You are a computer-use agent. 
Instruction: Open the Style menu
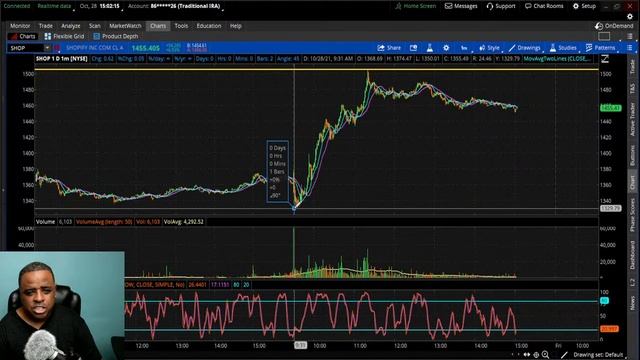point(489,48)
